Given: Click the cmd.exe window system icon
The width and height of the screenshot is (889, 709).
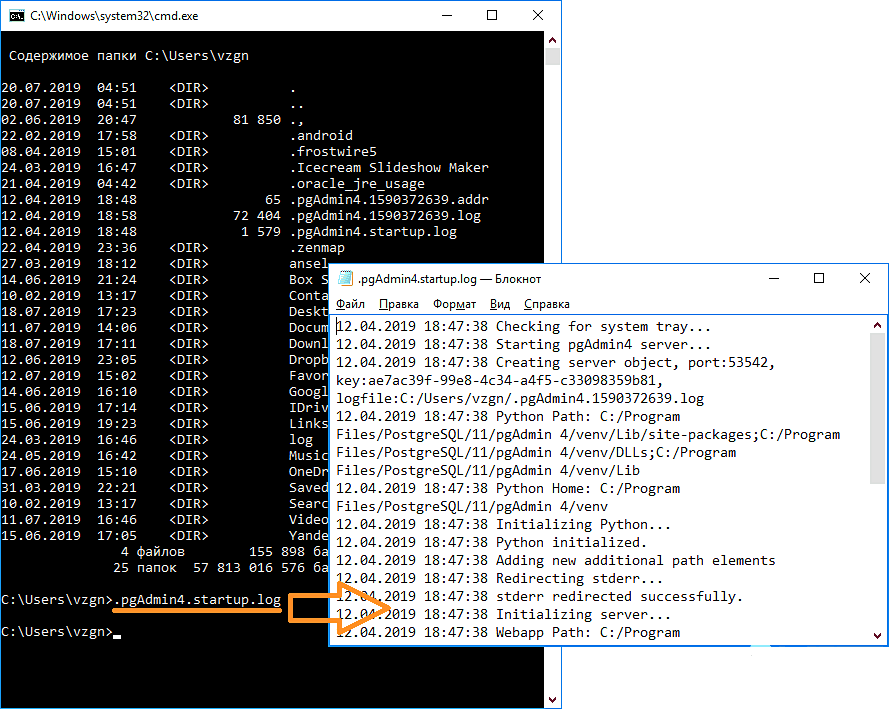Looking at the screenshot, I should tap(14, 16).
